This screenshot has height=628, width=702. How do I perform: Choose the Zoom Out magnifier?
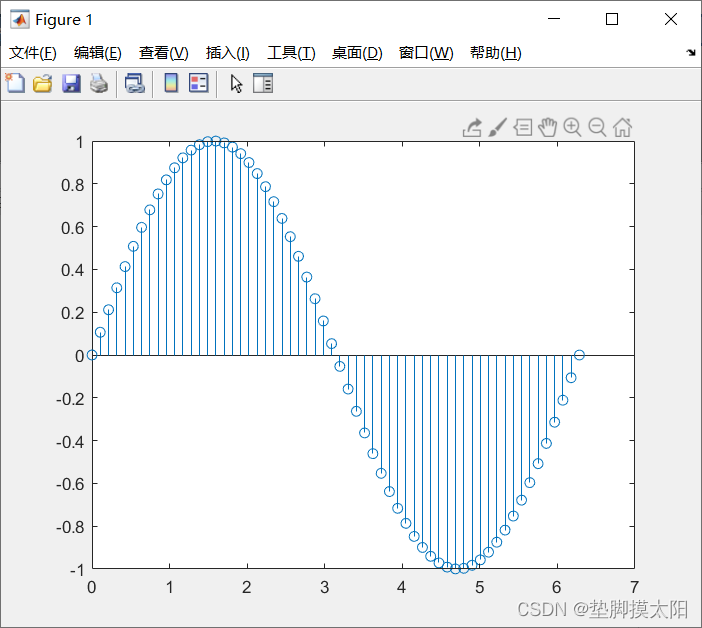click(597, 127)
